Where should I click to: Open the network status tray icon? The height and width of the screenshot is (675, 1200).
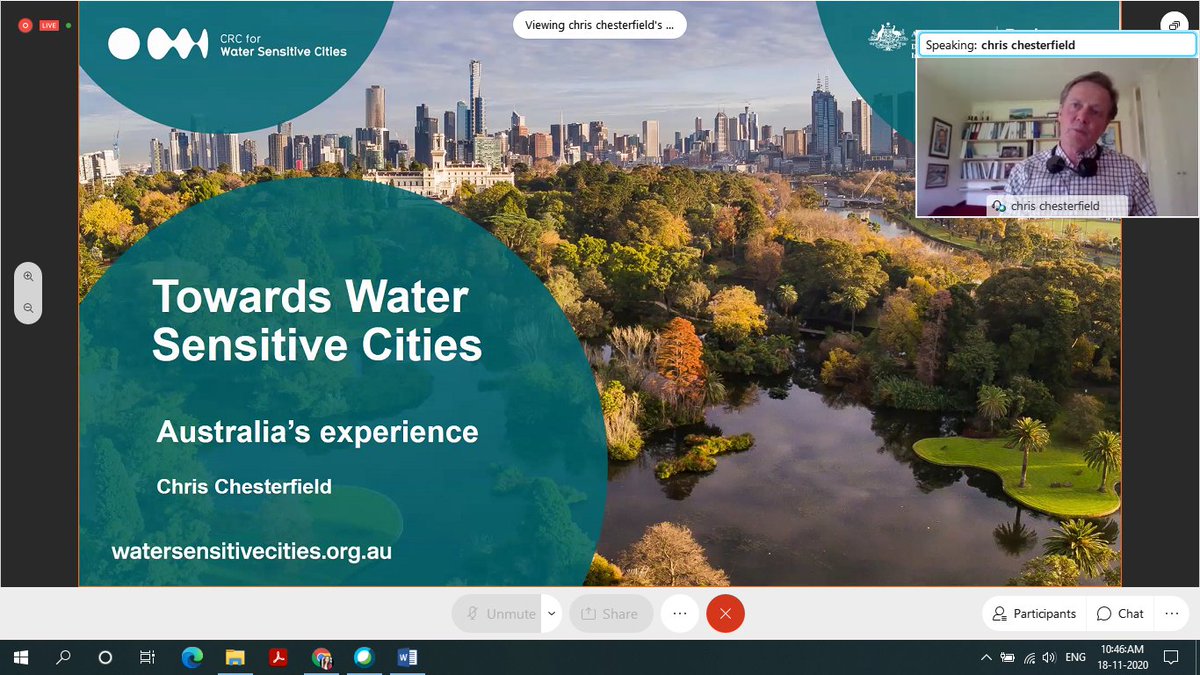click(1029, 657)
